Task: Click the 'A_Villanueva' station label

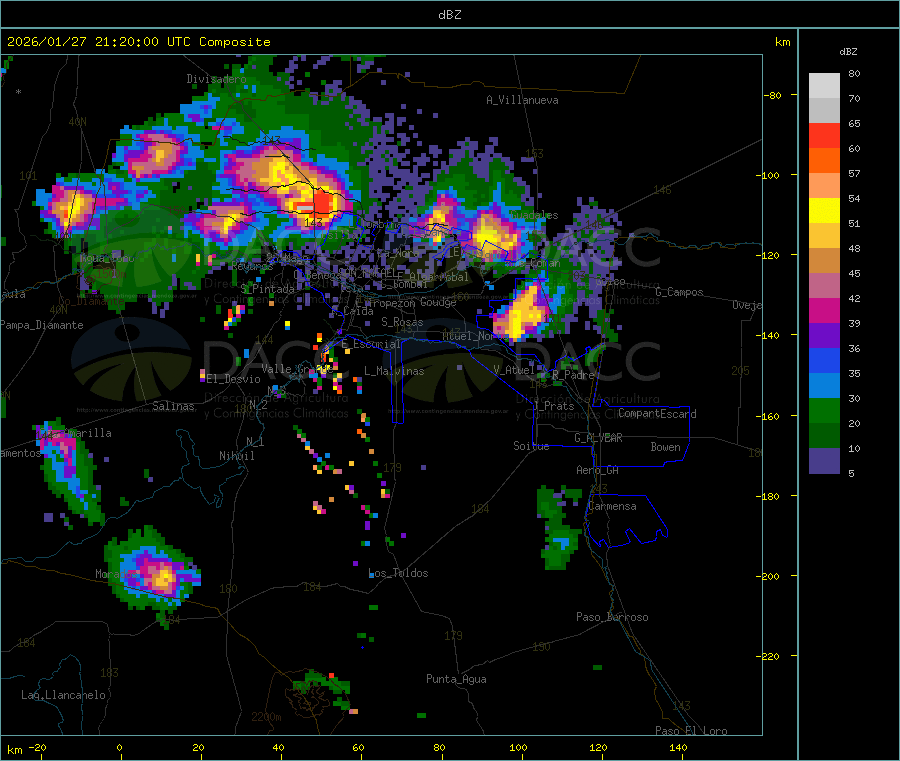Action: pos(522,100)
